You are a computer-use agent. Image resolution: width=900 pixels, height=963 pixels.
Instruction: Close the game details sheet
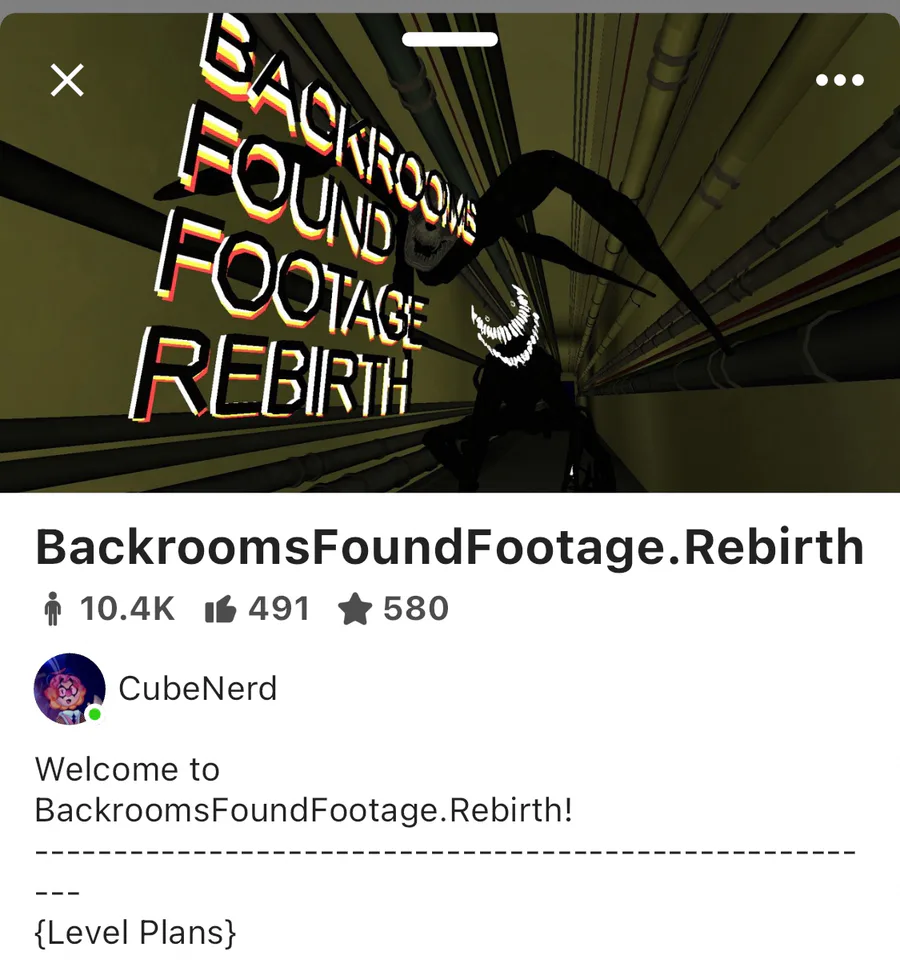pos(67,80)
